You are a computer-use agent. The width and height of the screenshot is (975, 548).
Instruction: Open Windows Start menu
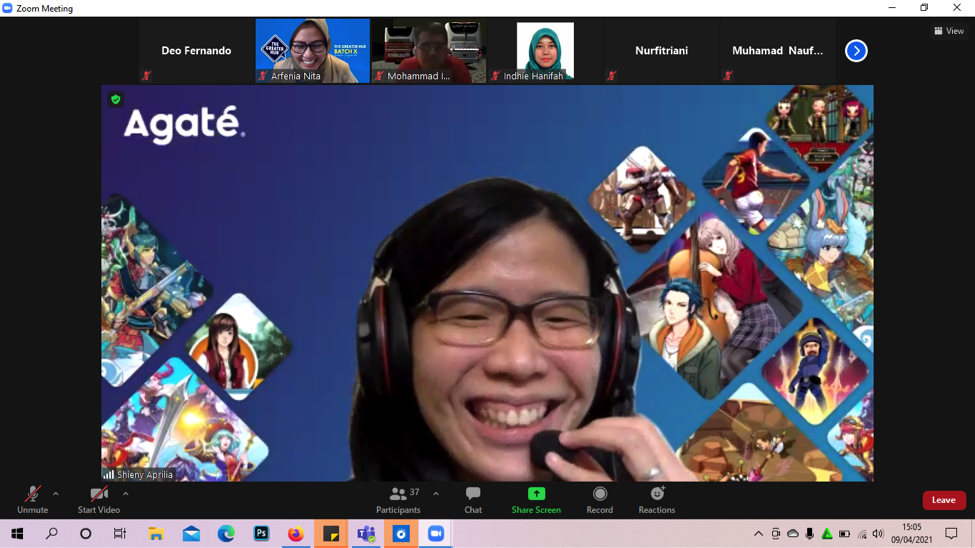[17, 534]
